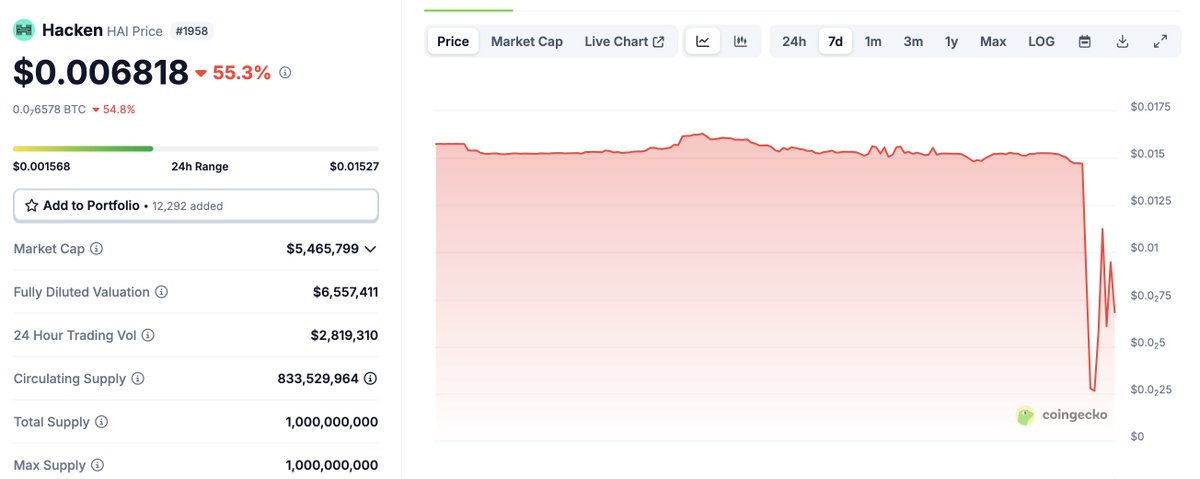Click the star icon in Add to Portfolio
The width and height of the screenshot is (1200, 479).
coord(31,205)
